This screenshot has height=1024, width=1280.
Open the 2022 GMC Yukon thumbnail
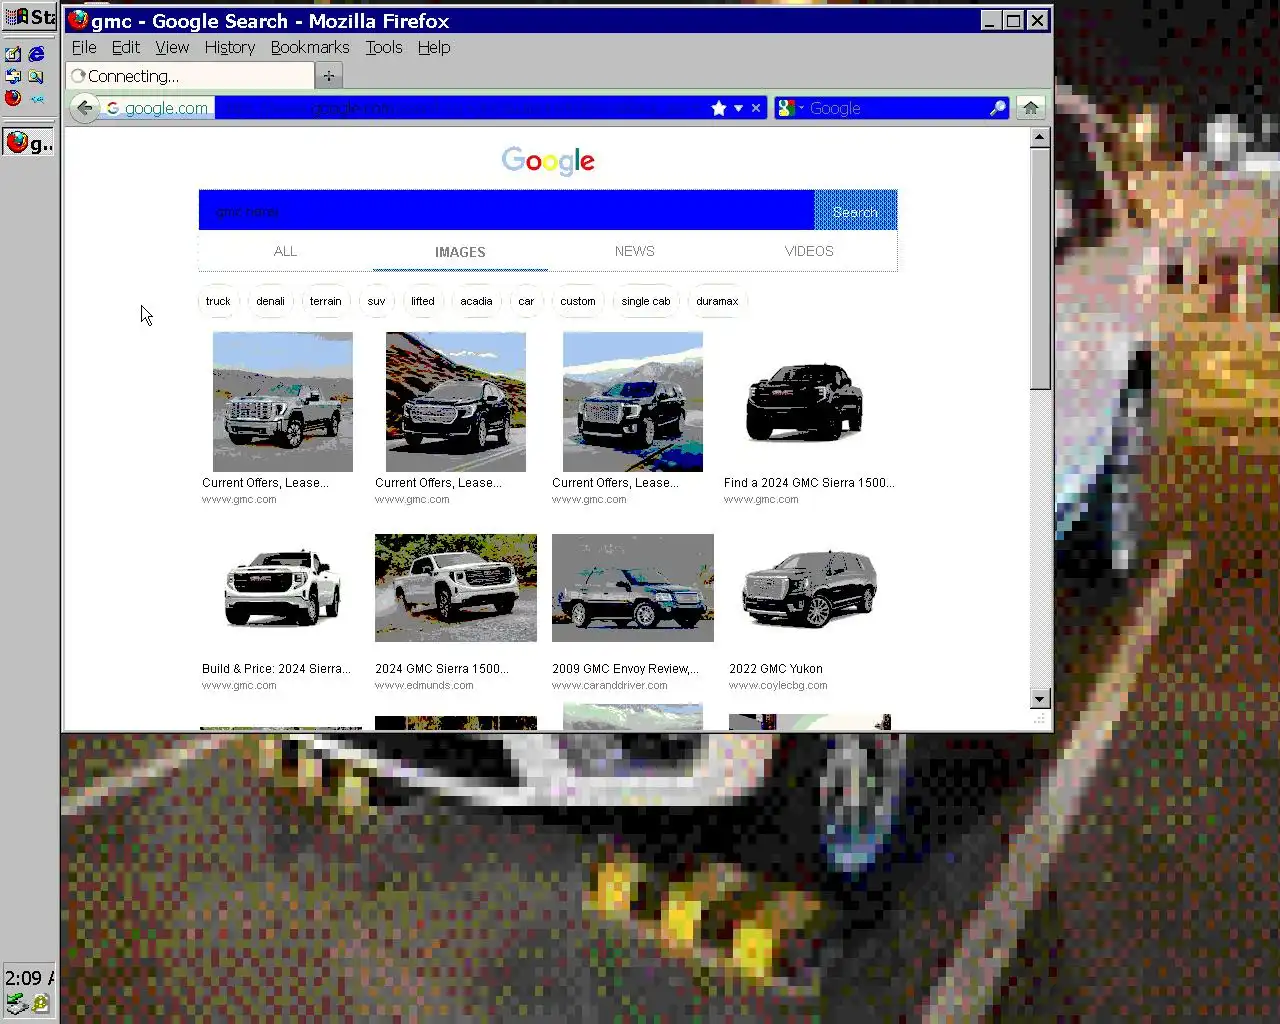[809, 588]
